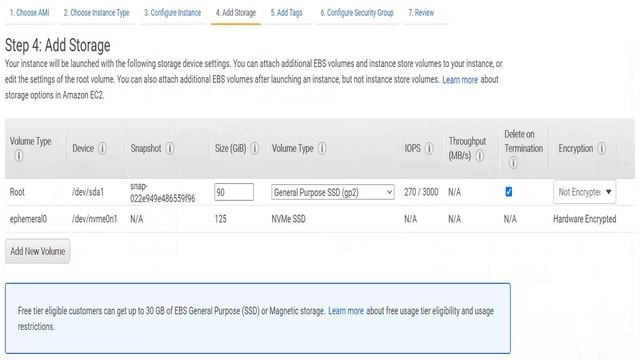Image resolution: width=640 pixels, height=360 pixels.
Task: Open Learn more link about free usage tier
Action: [346, 311]
